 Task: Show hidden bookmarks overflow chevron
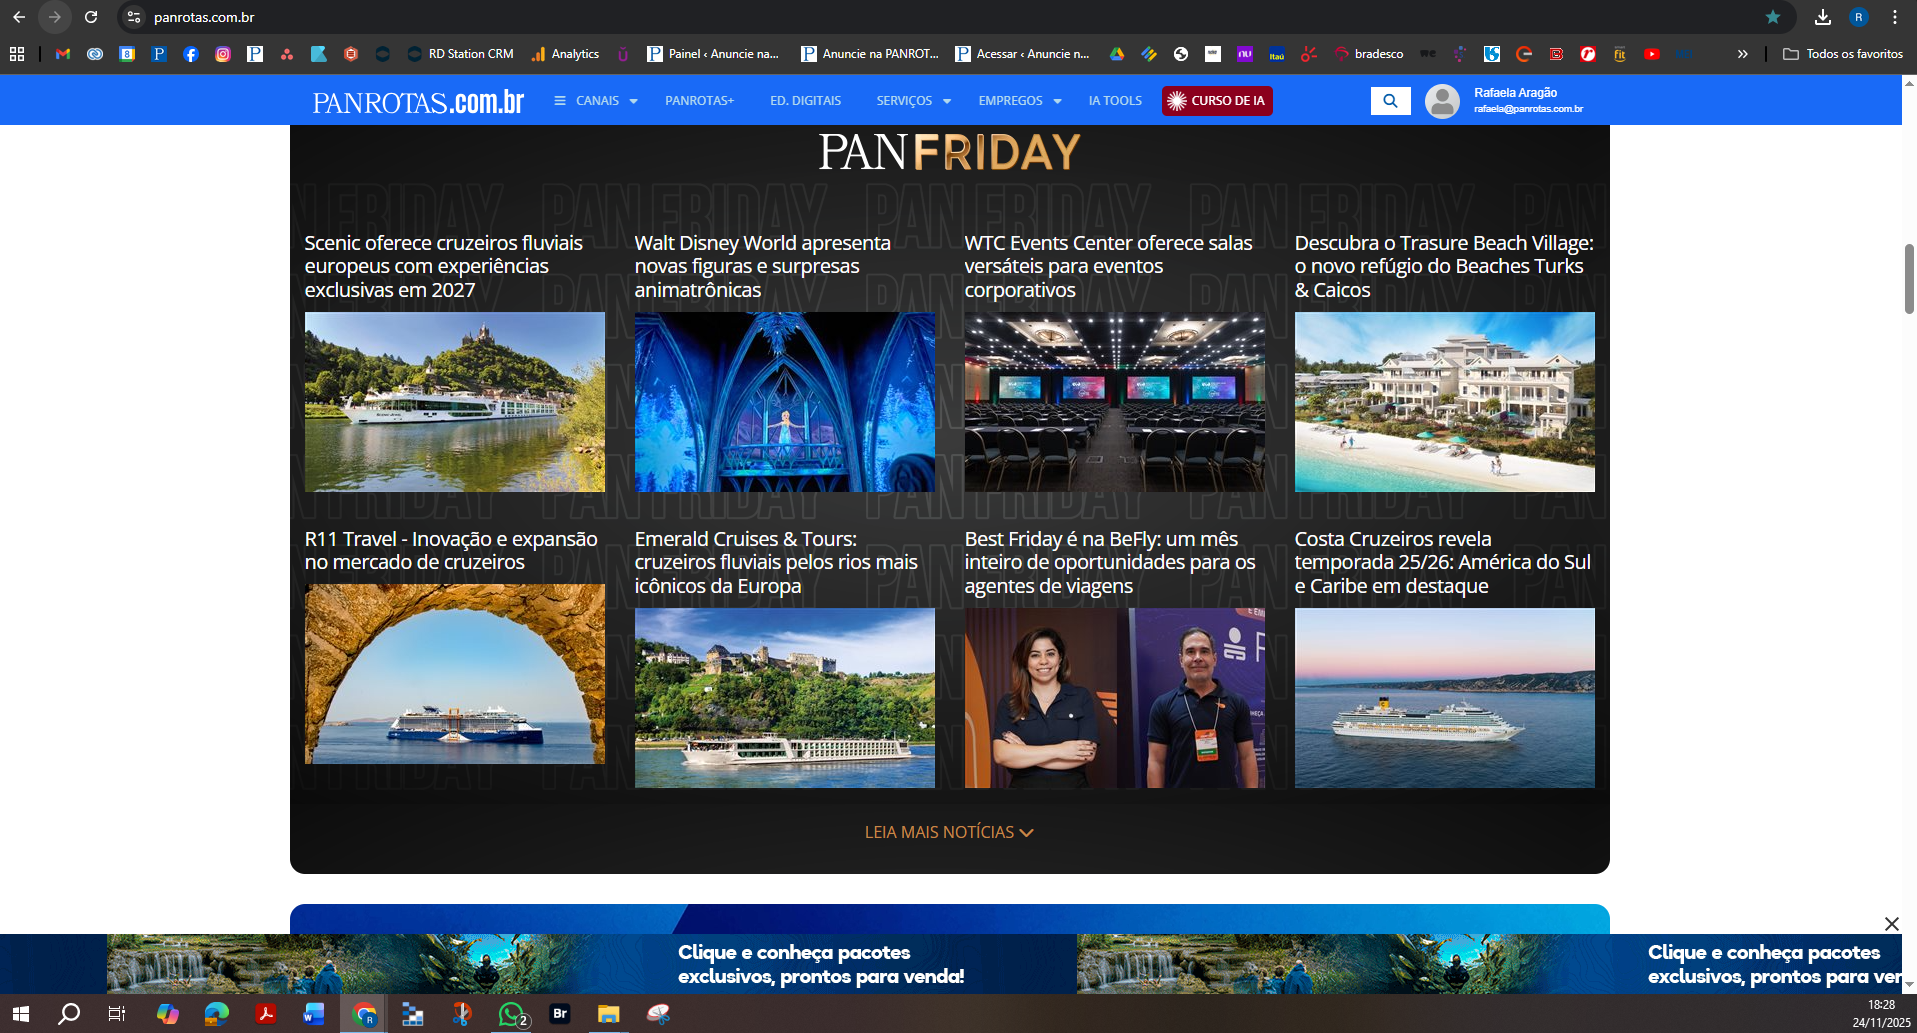[x=1743, y=54]
